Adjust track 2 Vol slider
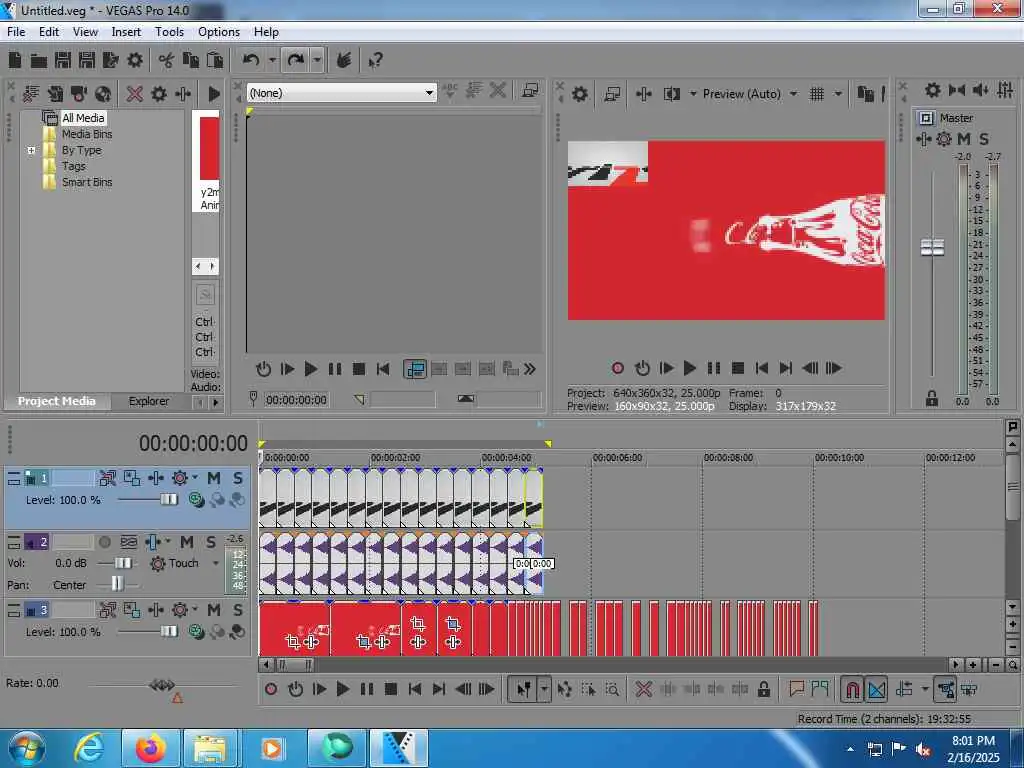The width and height of the screenshot is (1024, 768). click(122, 563)
